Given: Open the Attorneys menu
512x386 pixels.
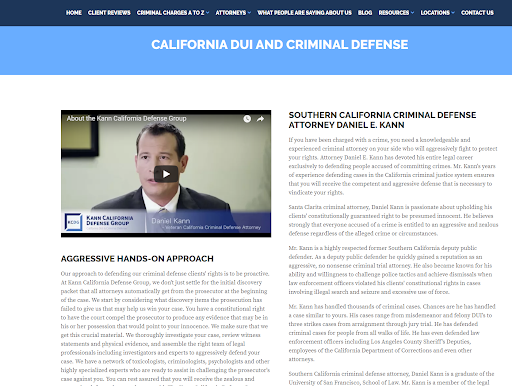Looking at the screenshot, I should point(231,13).
